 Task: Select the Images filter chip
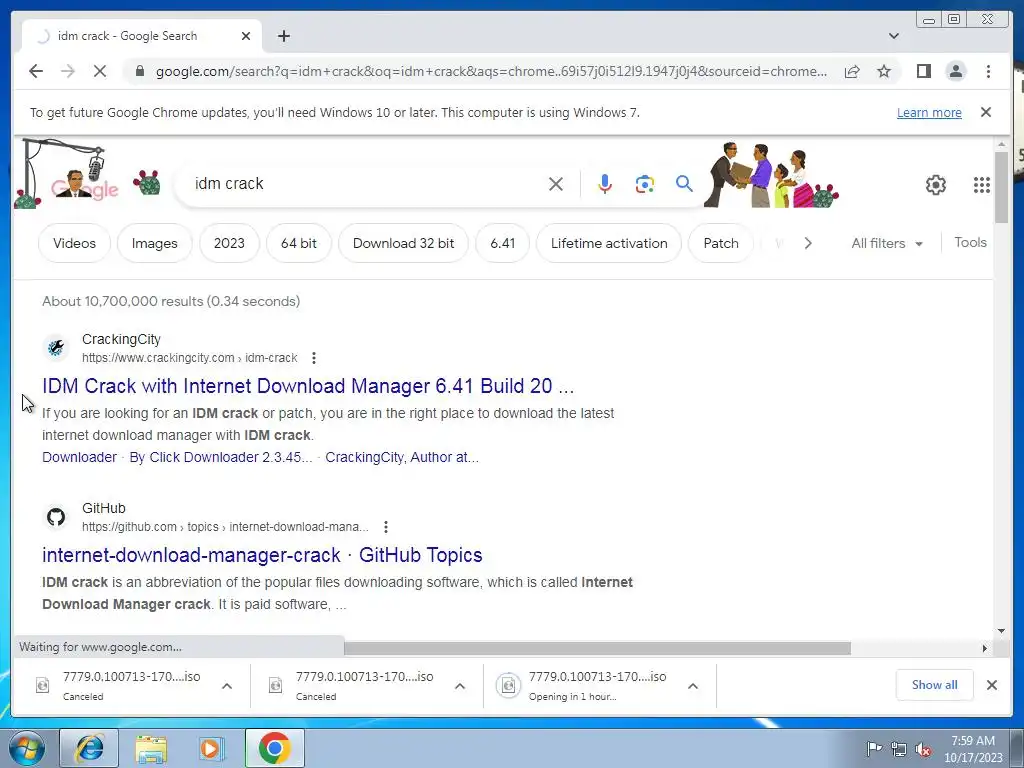[x=154, y=243]
